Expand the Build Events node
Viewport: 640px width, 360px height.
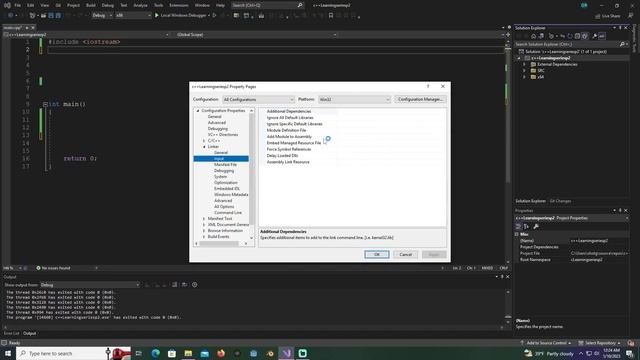pyautogui.click(x=204, y=237)
